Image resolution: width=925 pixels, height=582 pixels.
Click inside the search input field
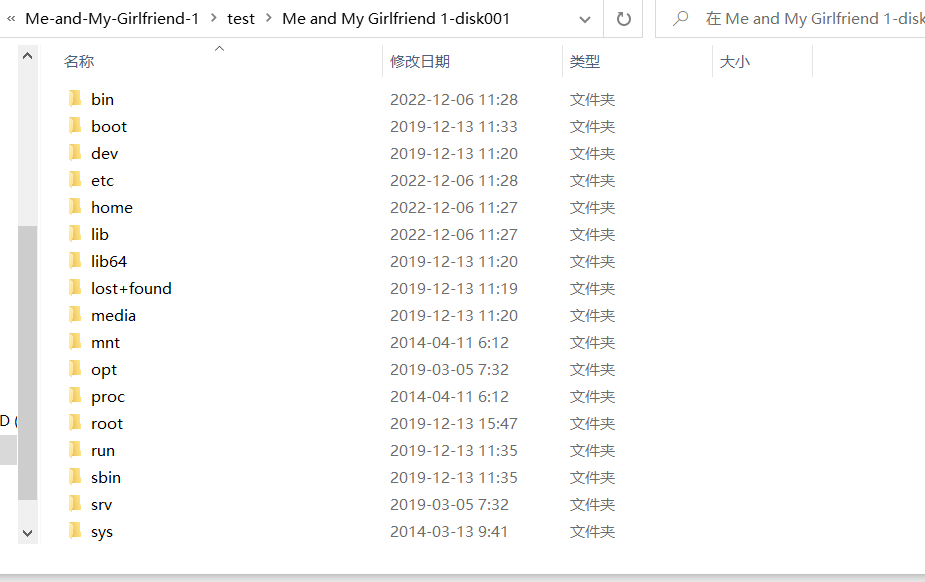click(810, 19)
